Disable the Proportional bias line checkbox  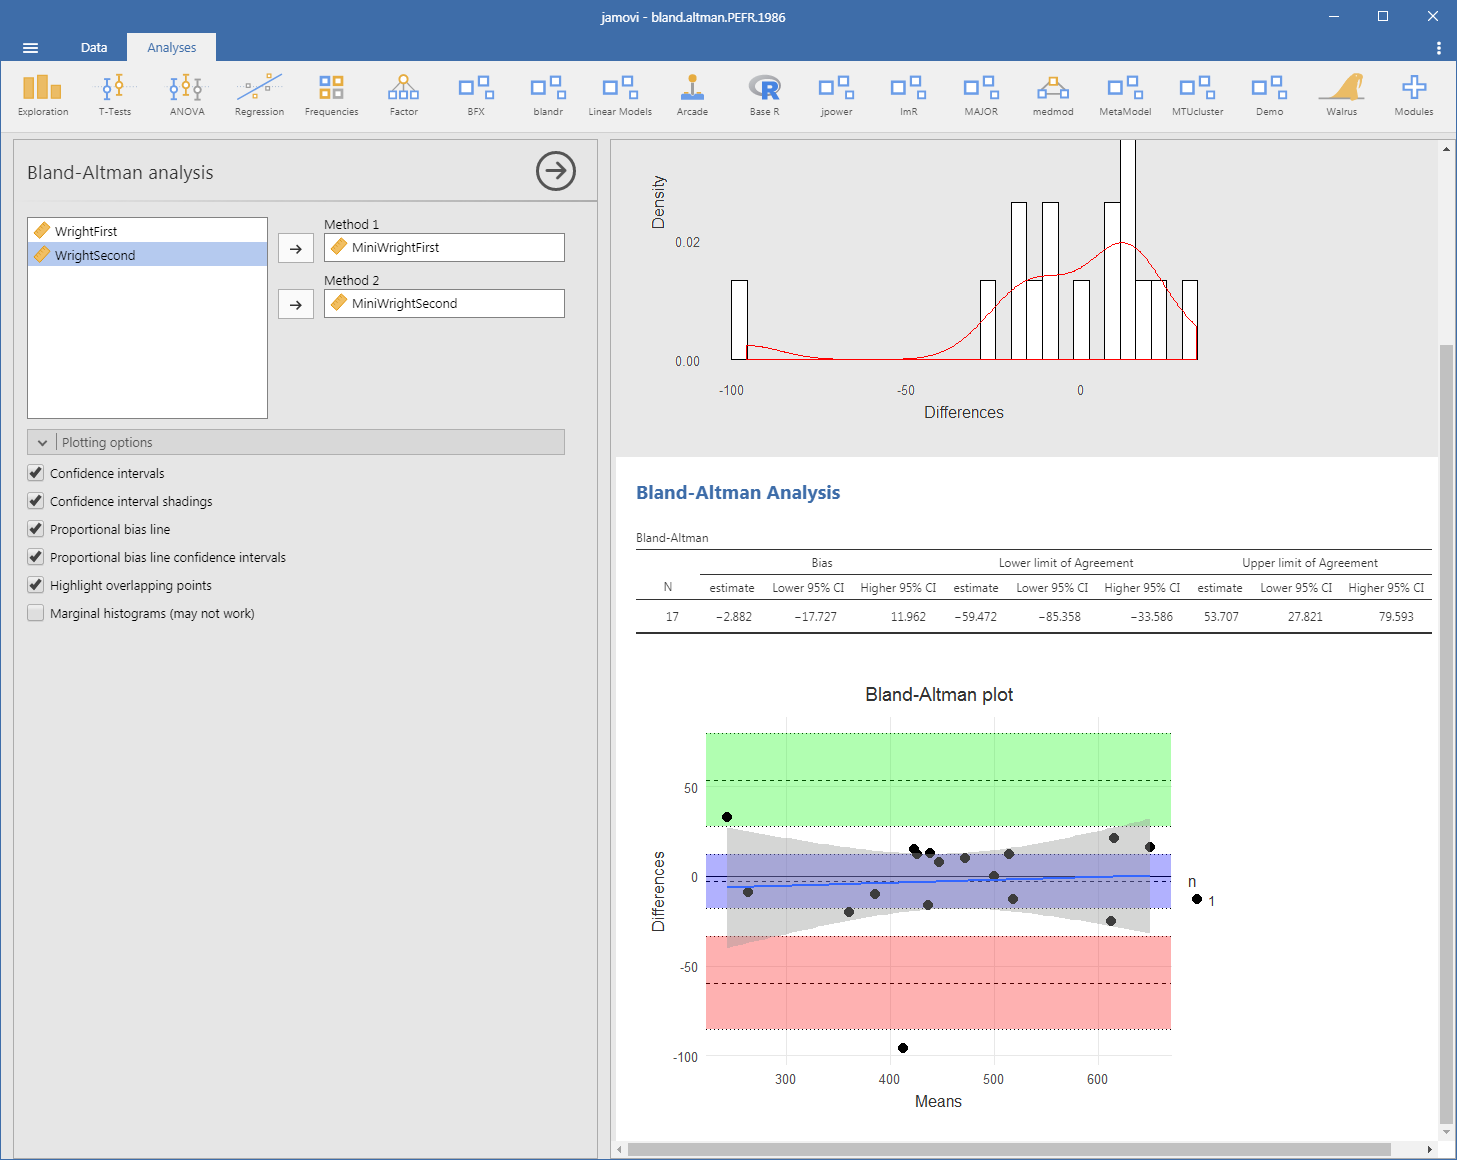point(36,529)
